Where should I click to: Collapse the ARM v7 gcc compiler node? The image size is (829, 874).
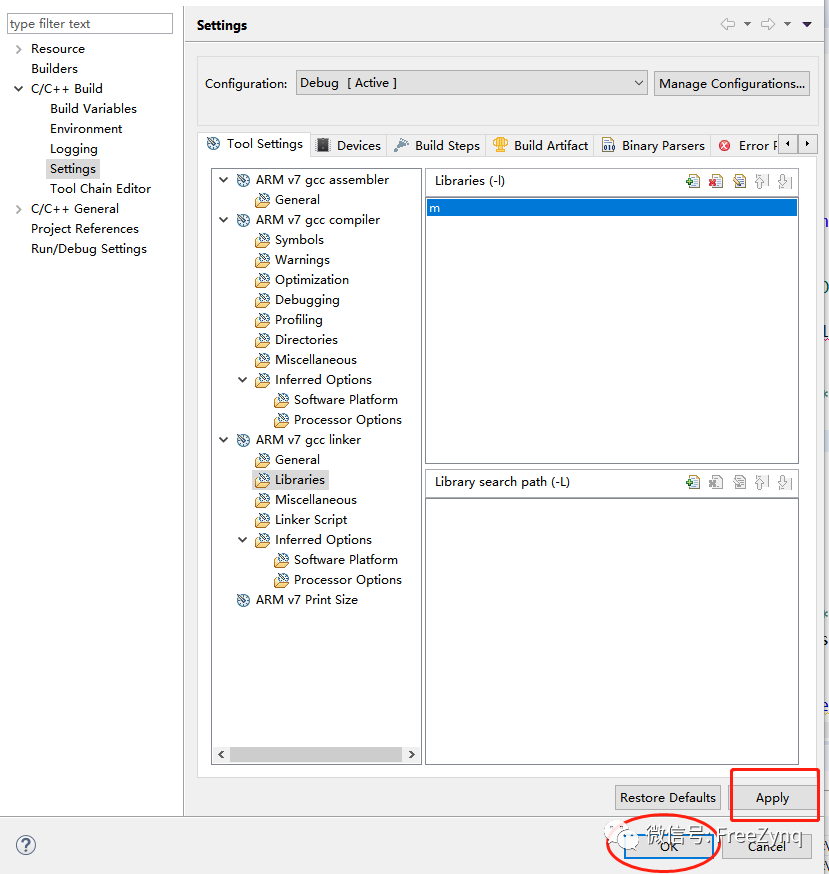[223, 220]
